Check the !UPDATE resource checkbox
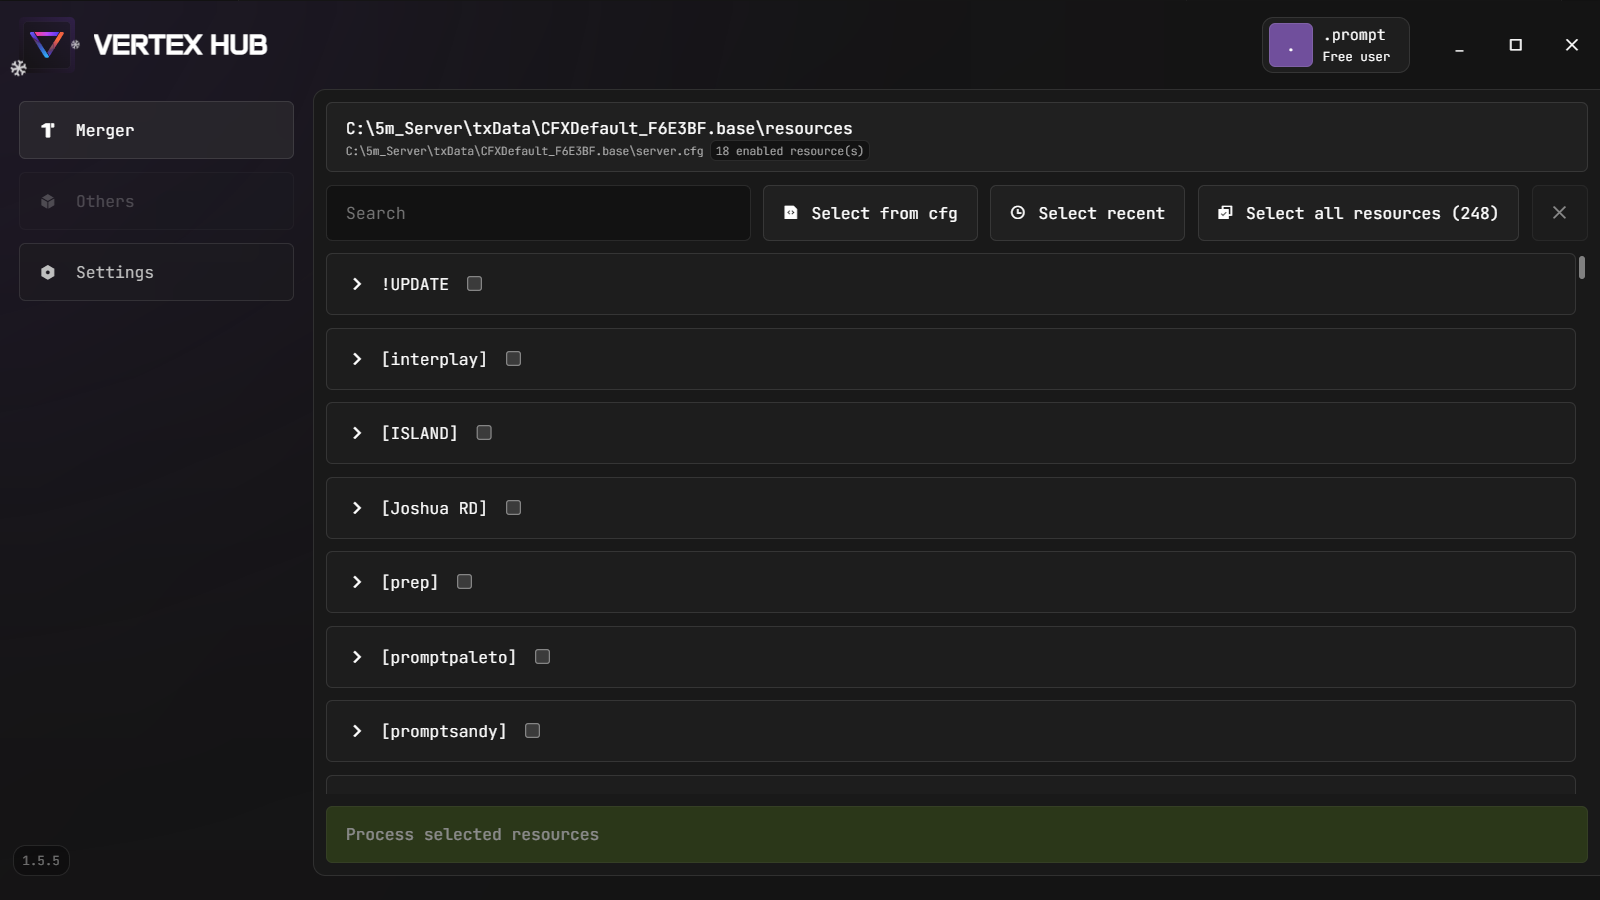 tap(474, 283)
